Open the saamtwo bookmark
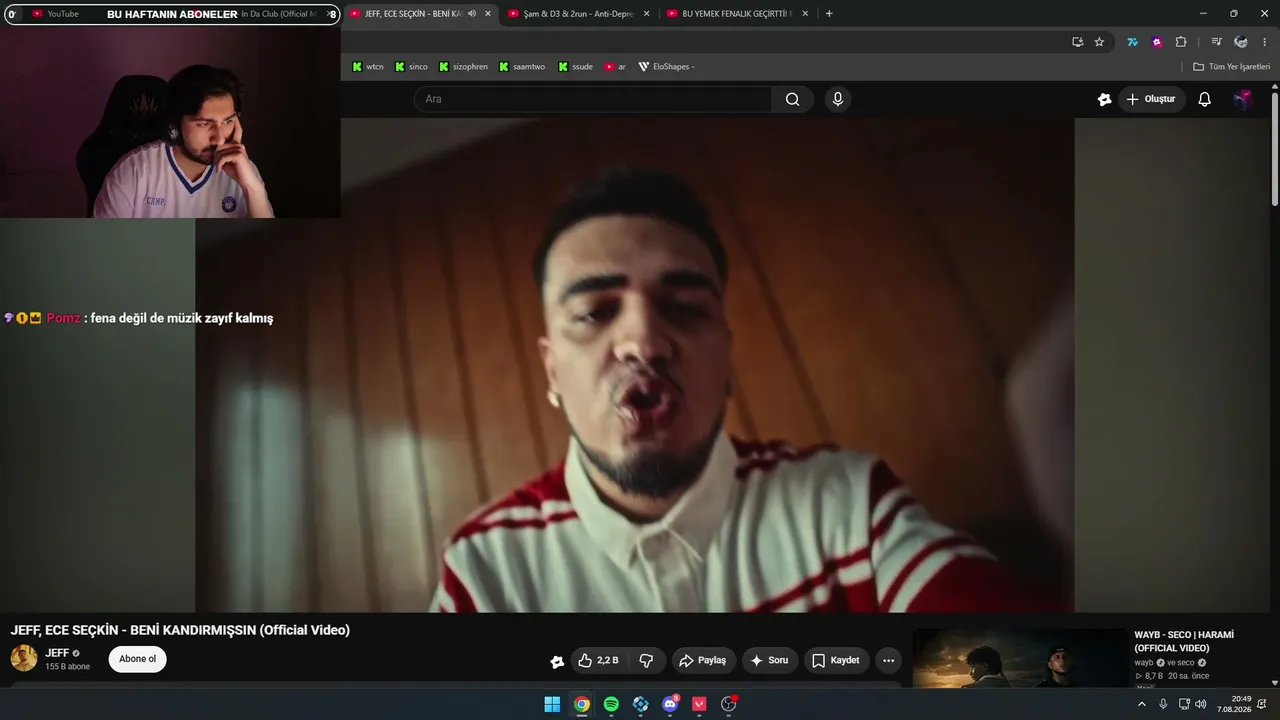 (522, 67)
